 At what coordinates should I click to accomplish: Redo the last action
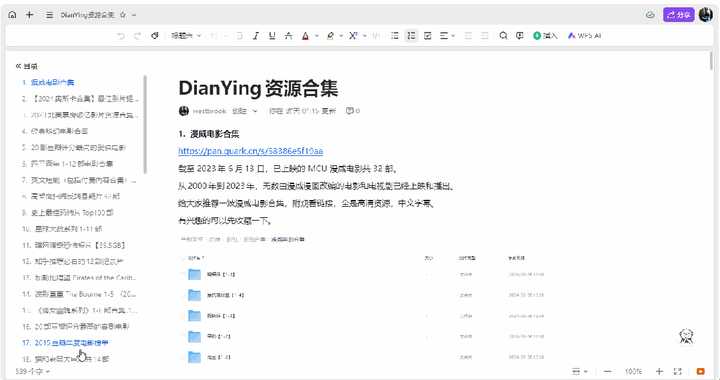click(137, 35)
